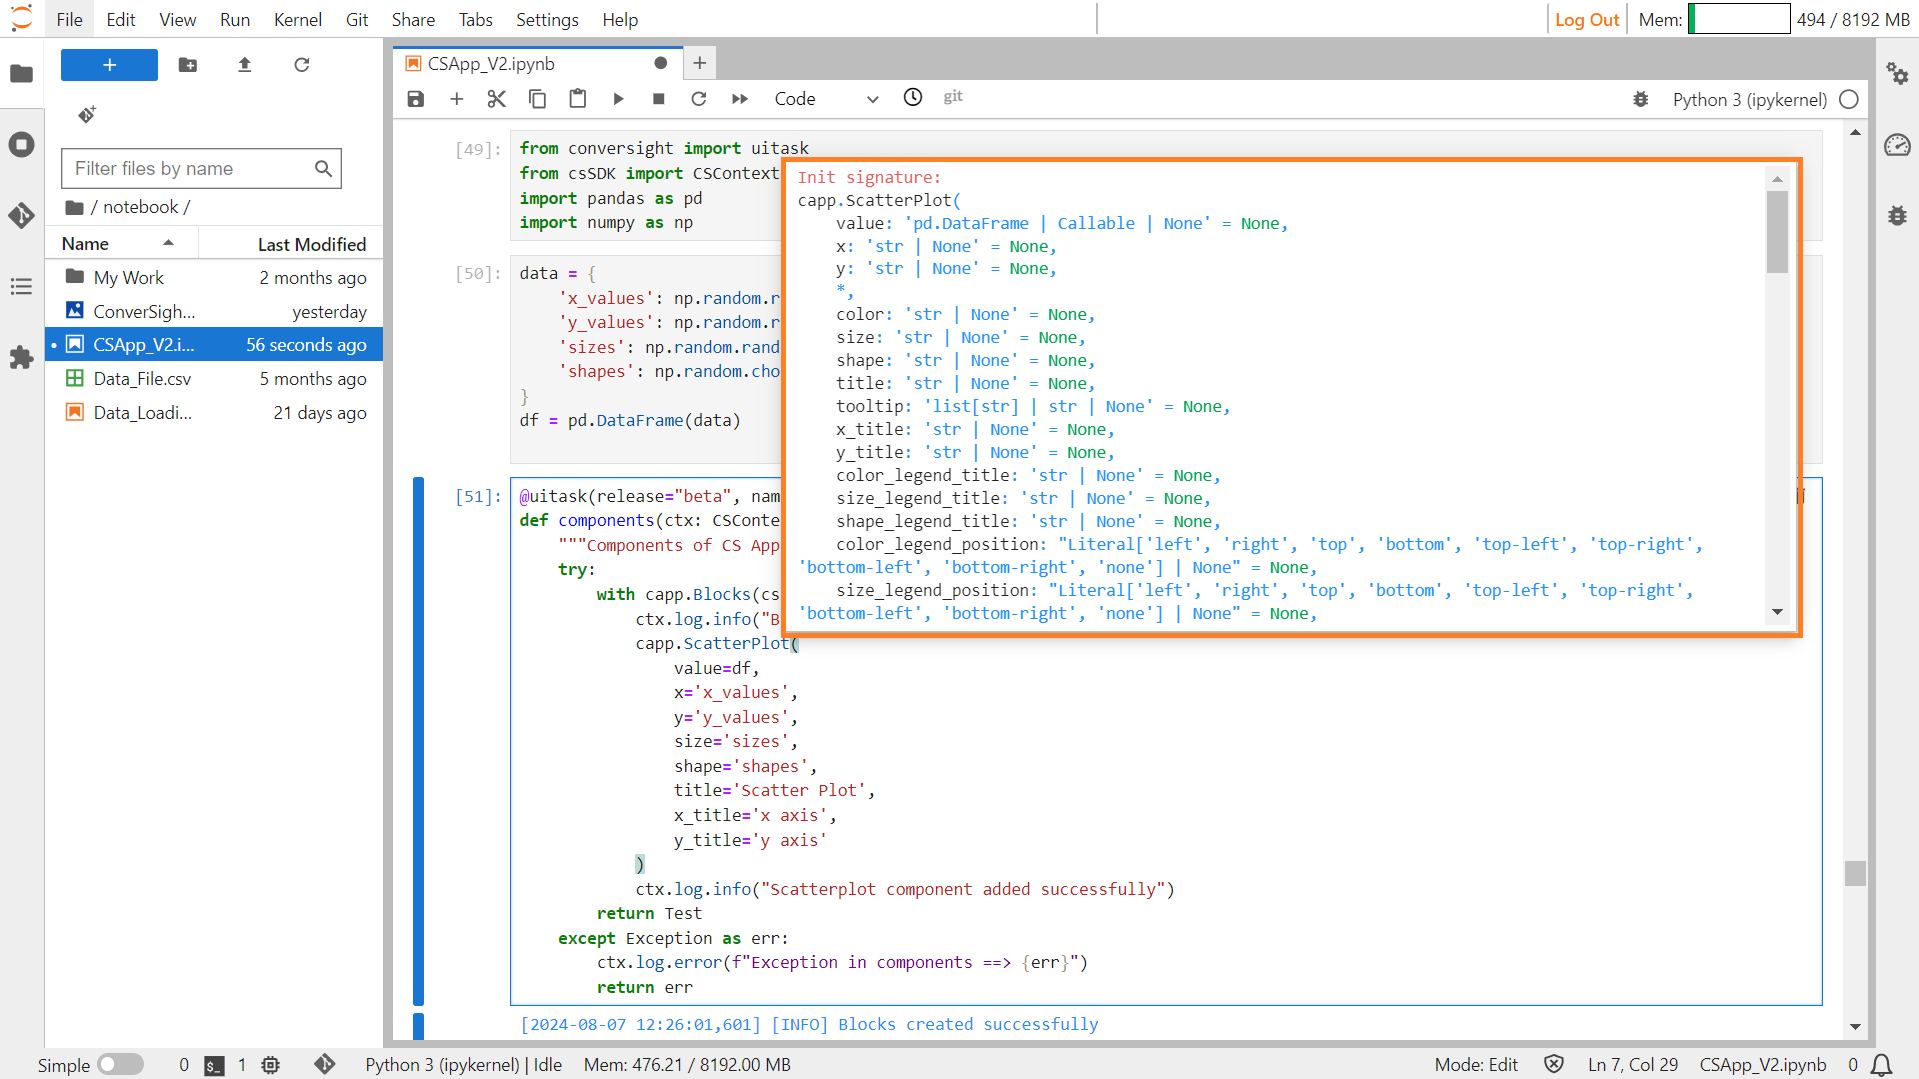
Task: Restart kernel and run all cells
Action: click(x=740, y=98)
